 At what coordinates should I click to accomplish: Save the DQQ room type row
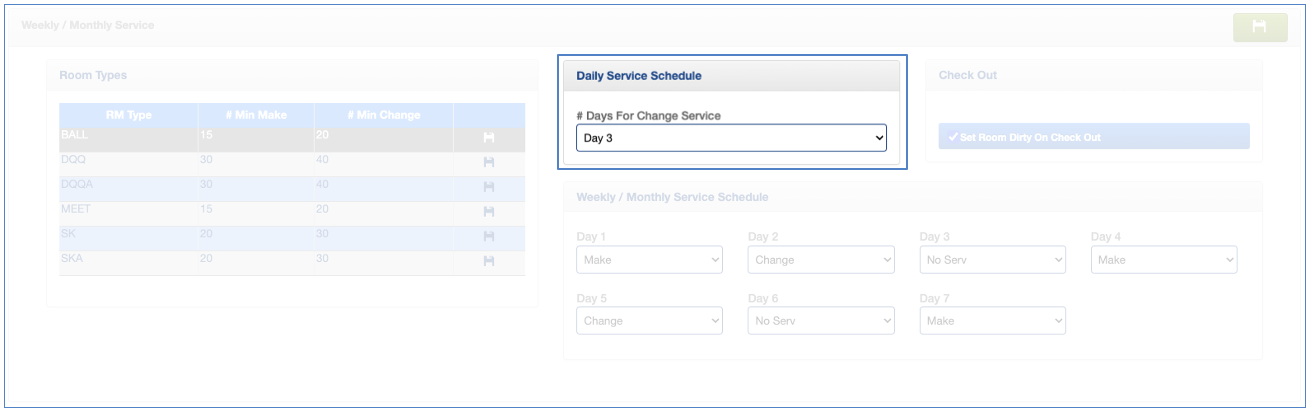(489, 162)
